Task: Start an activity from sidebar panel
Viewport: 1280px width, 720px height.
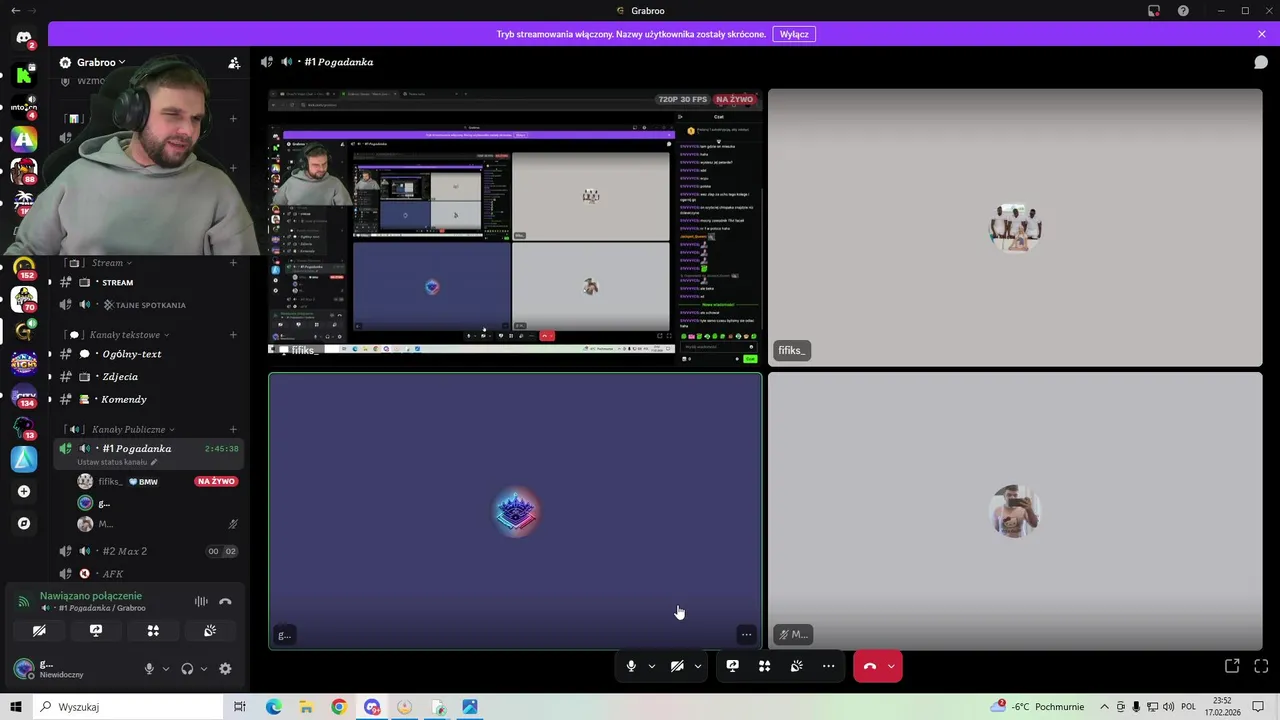Action: pyautogui.click(x=153, y=631)
